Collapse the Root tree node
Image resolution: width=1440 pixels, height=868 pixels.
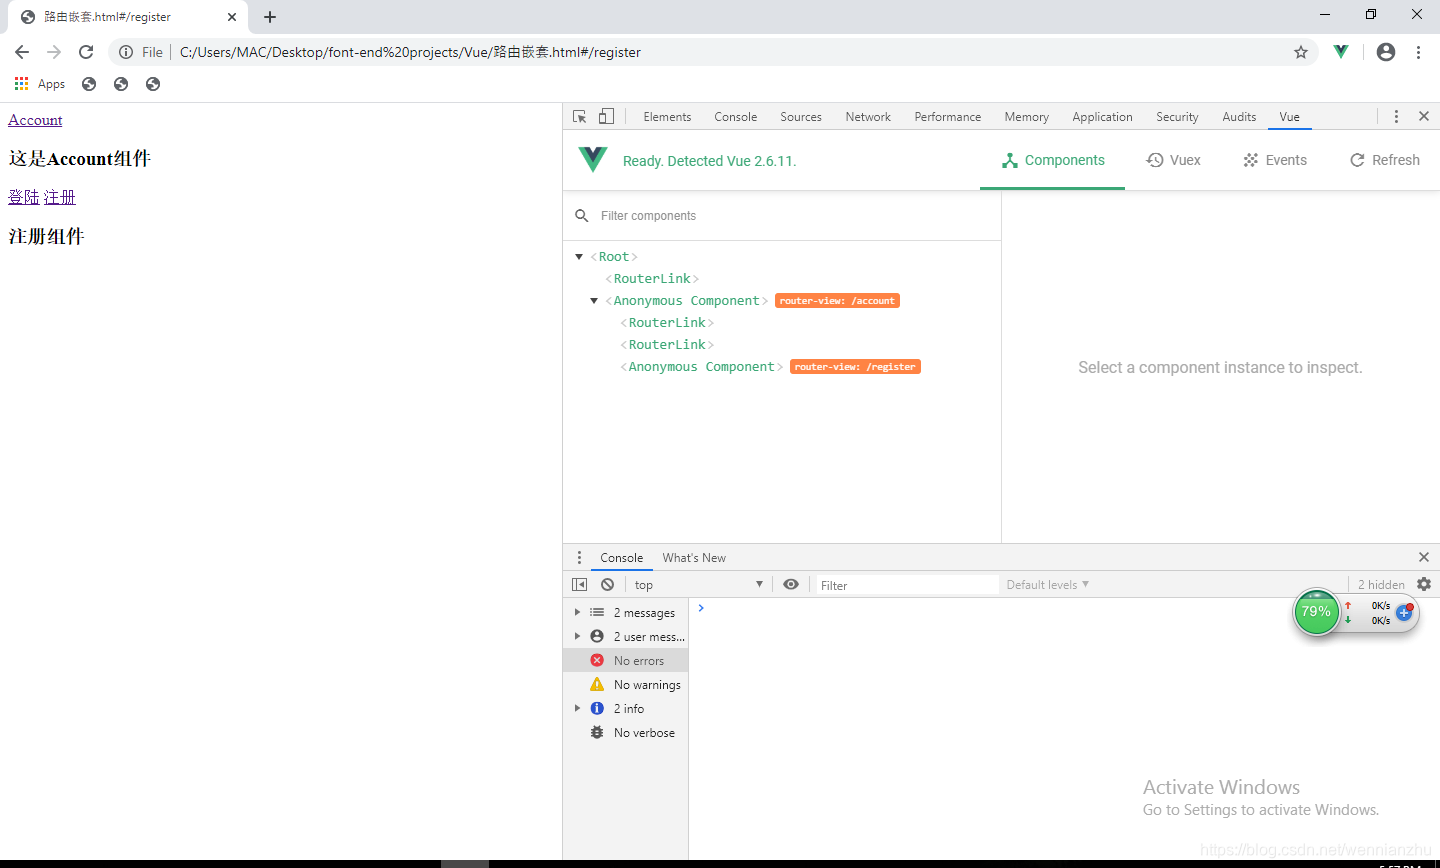point(579,257)
